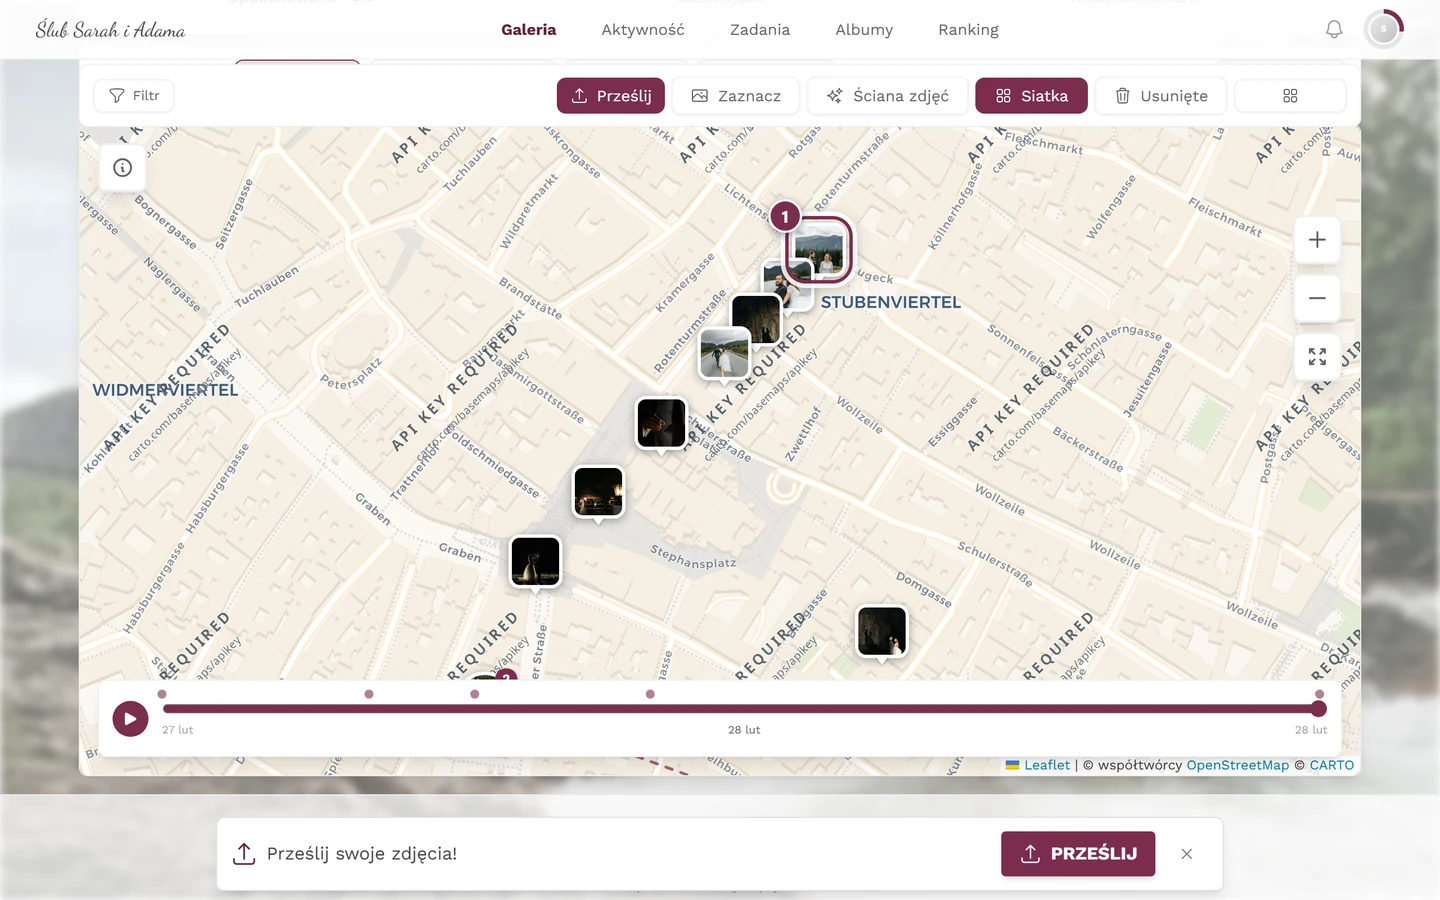The image size is (1440, 900).
Task: Open the user profile avatar
Action: pyautogui.click(x=1384, y=29)
